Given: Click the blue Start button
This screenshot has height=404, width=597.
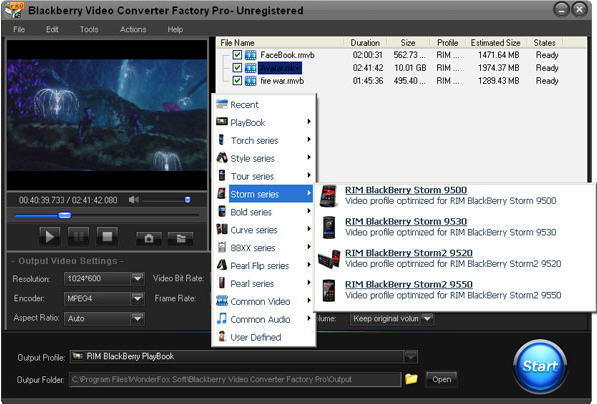Looking at the screenshot, I should coord(540,366).
